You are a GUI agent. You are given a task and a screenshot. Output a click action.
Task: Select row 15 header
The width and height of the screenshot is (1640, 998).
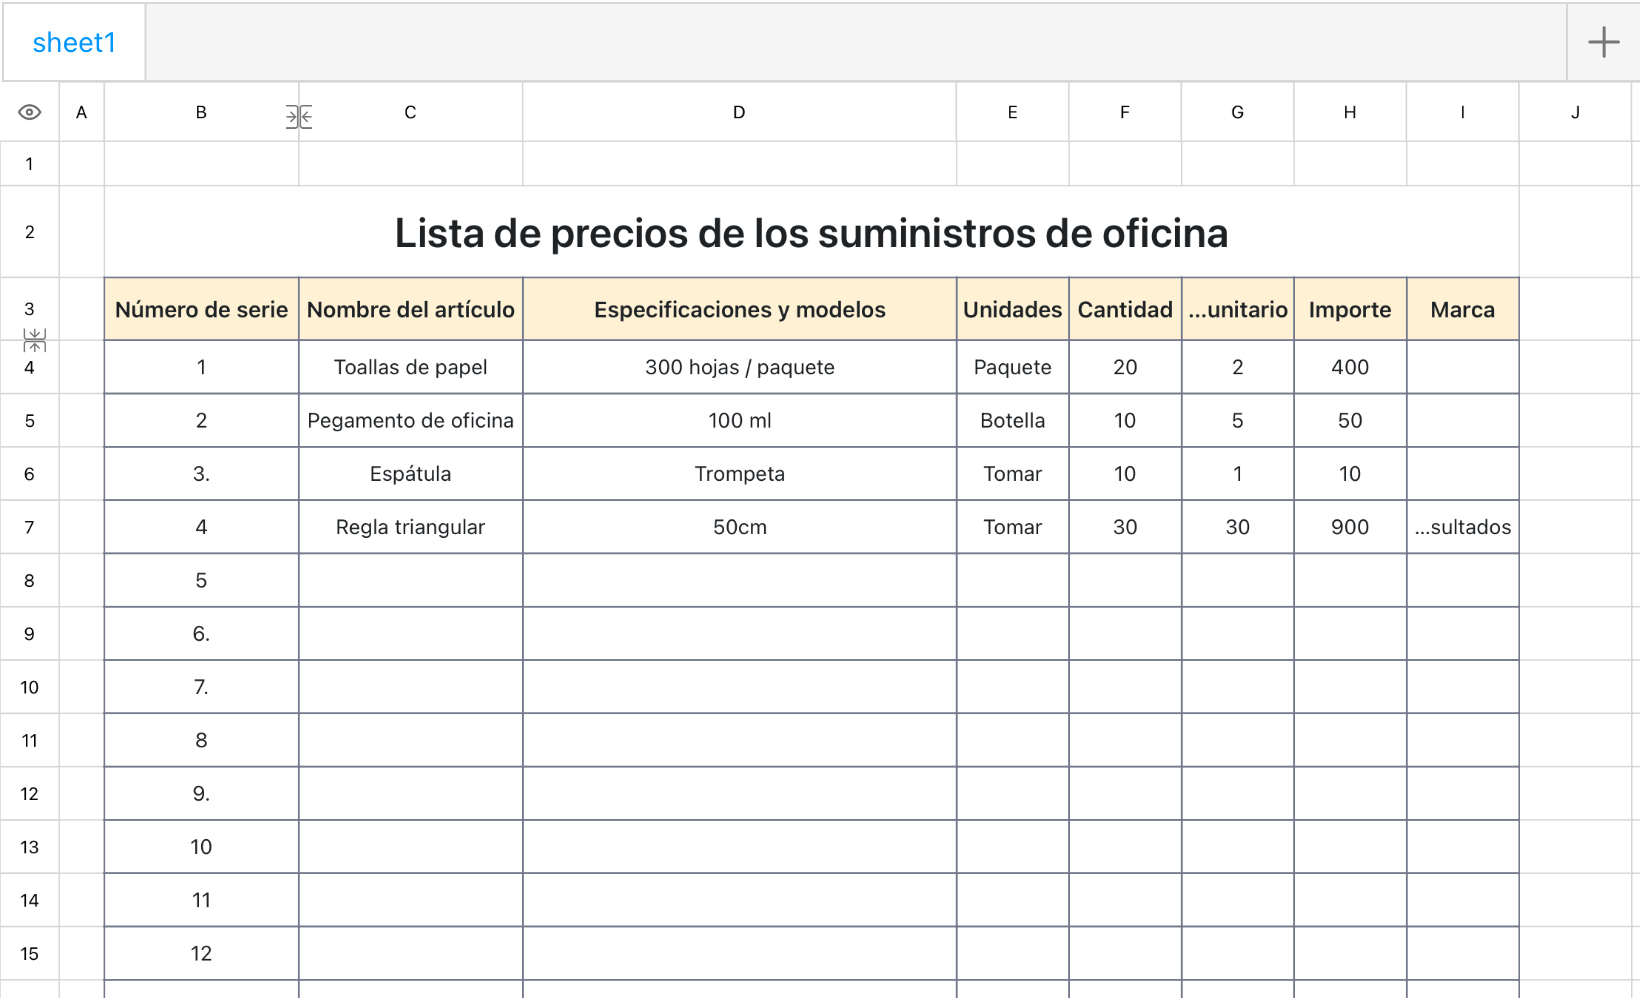pyautogui.click(x=30, y=954)
